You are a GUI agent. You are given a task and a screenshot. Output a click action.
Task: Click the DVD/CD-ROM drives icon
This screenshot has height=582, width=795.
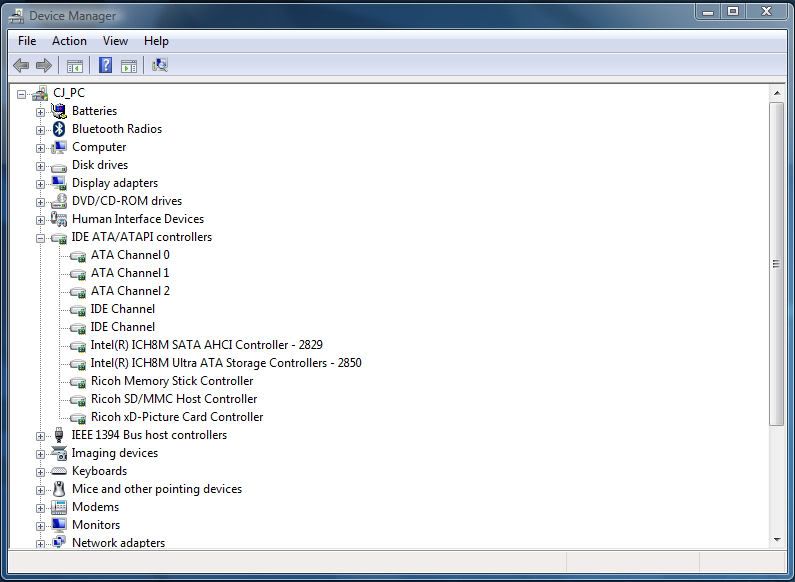point(59,201)
